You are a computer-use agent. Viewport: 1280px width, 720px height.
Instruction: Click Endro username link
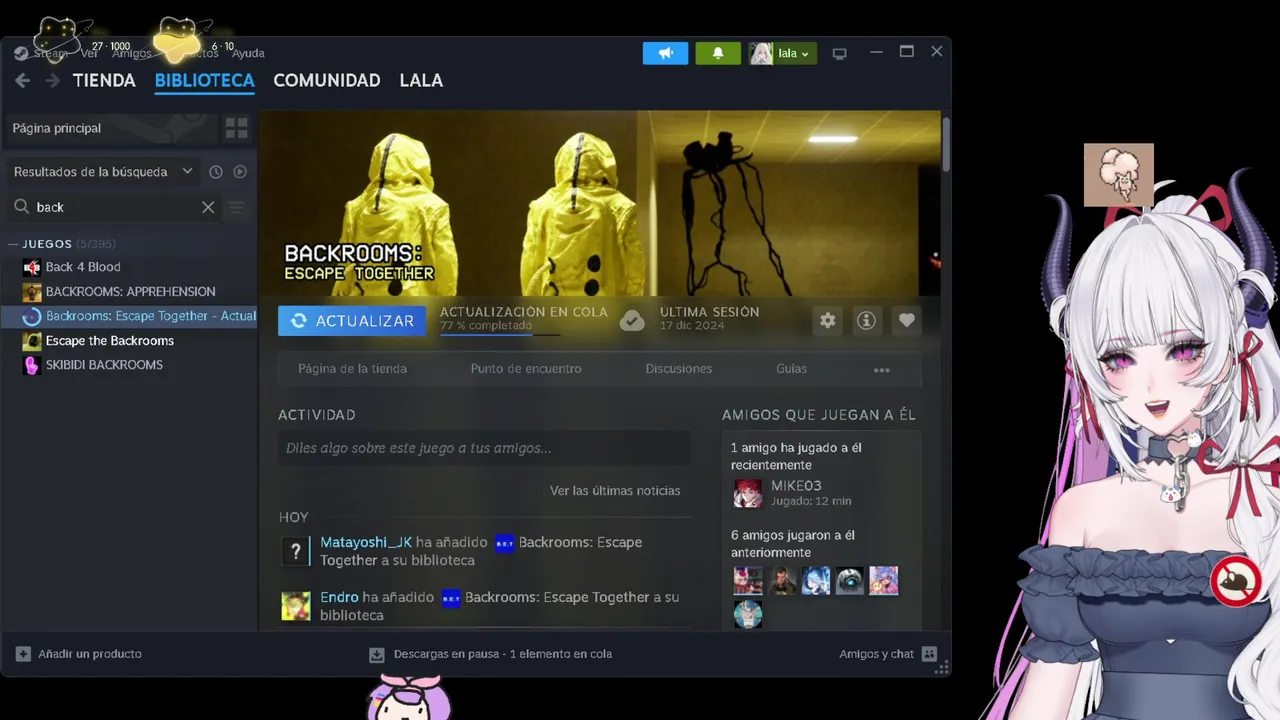(x=339, y=597)
